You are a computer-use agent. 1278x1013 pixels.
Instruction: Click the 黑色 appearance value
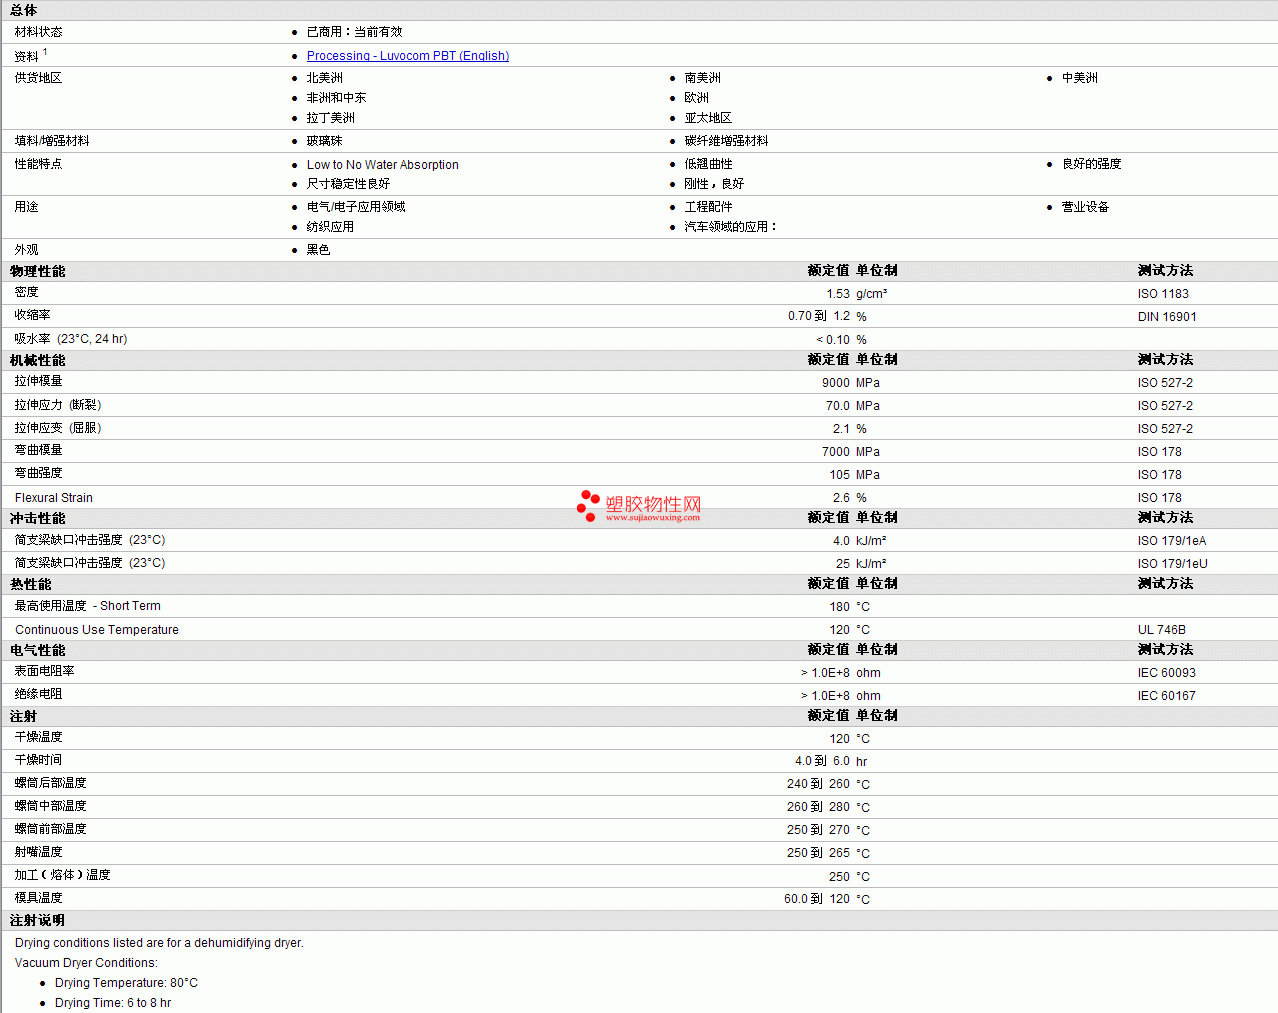[x=319, y=250]
